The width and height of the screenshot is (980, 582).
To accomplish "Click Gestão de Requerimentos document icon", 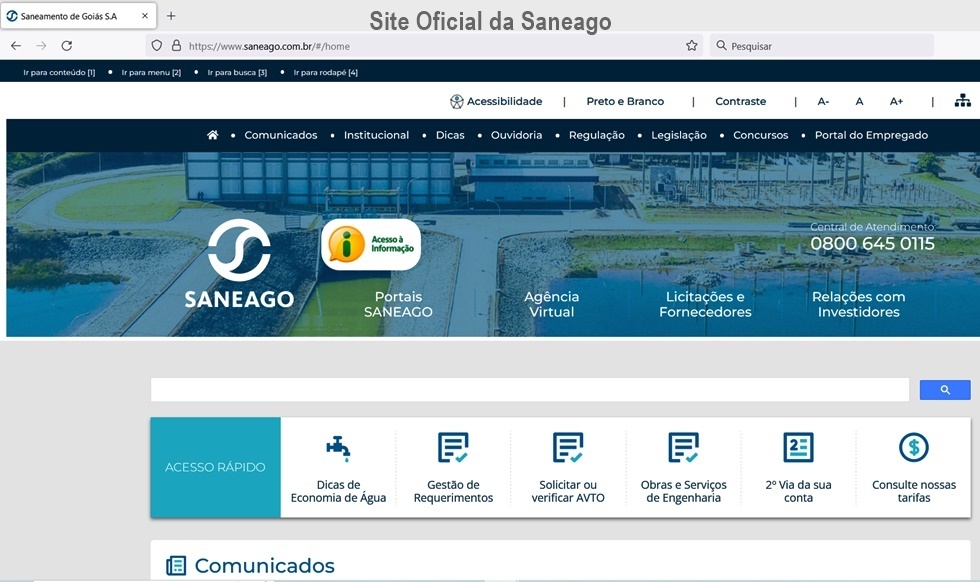I will pyautogui.click(x=453, y=448).
